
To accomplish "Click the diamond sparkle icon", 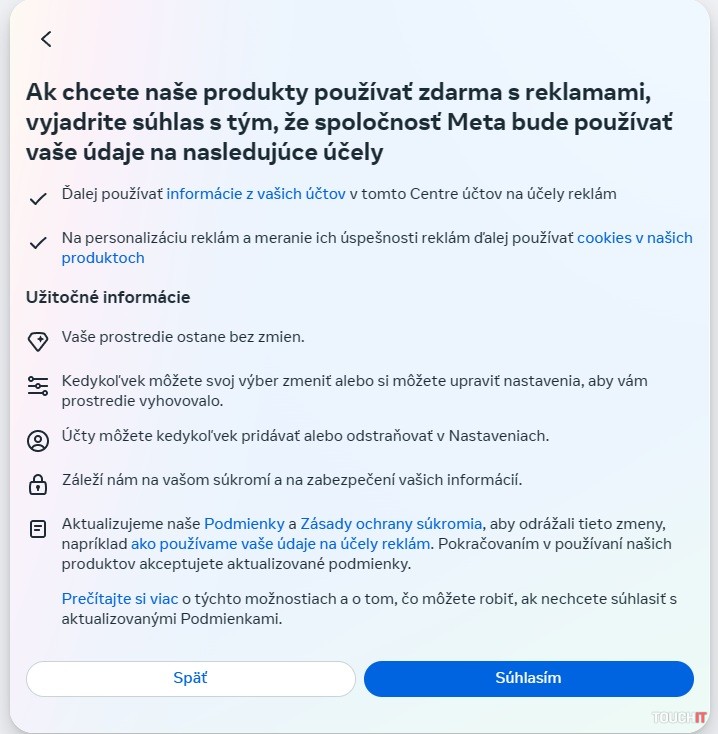I will point(38,342).
